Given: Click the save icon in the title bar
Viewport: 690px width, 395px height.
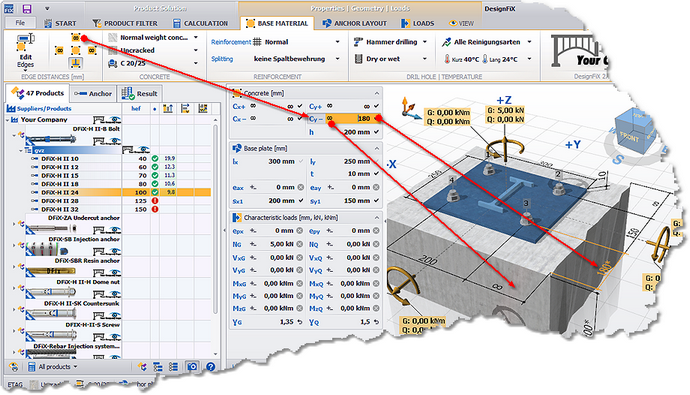Looking at the screenshot, I should coord(27,8).
